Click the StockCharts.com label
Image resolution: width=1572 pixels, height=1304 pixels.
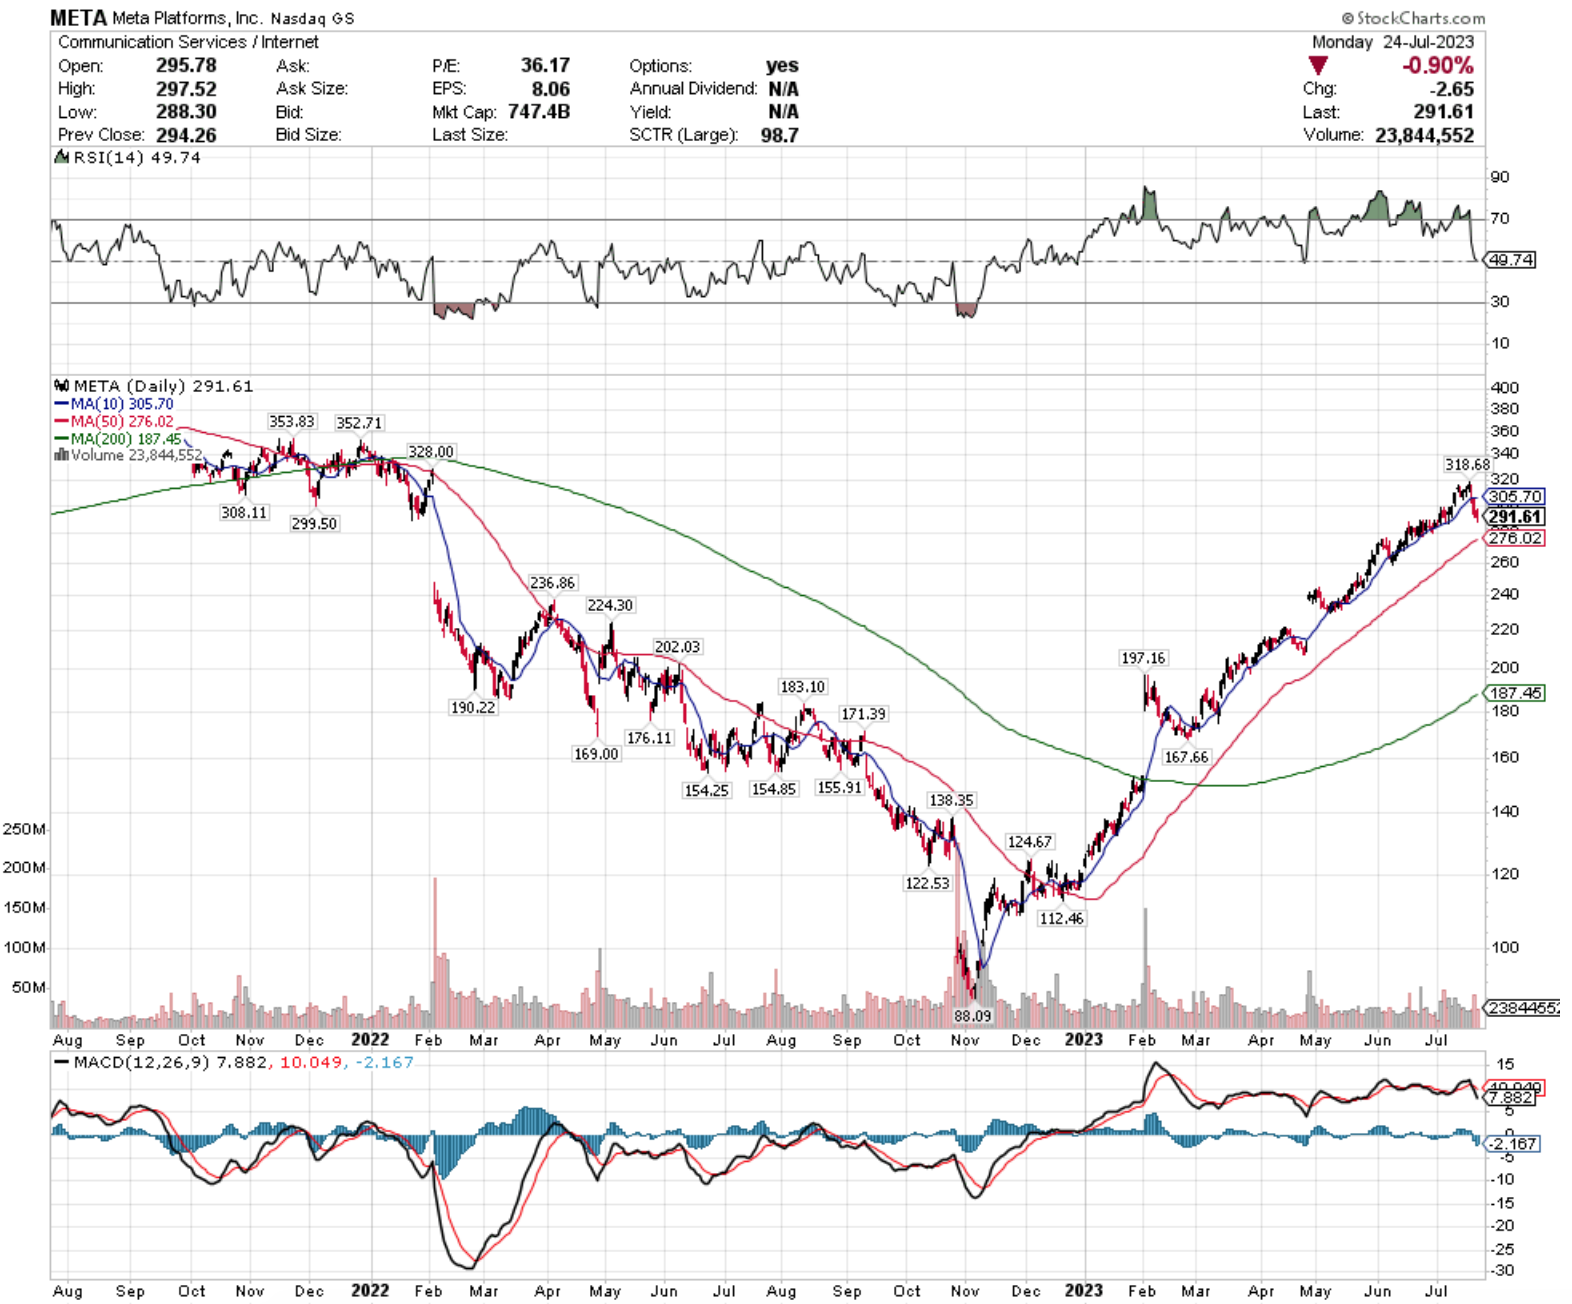(x=1413, y=18)
